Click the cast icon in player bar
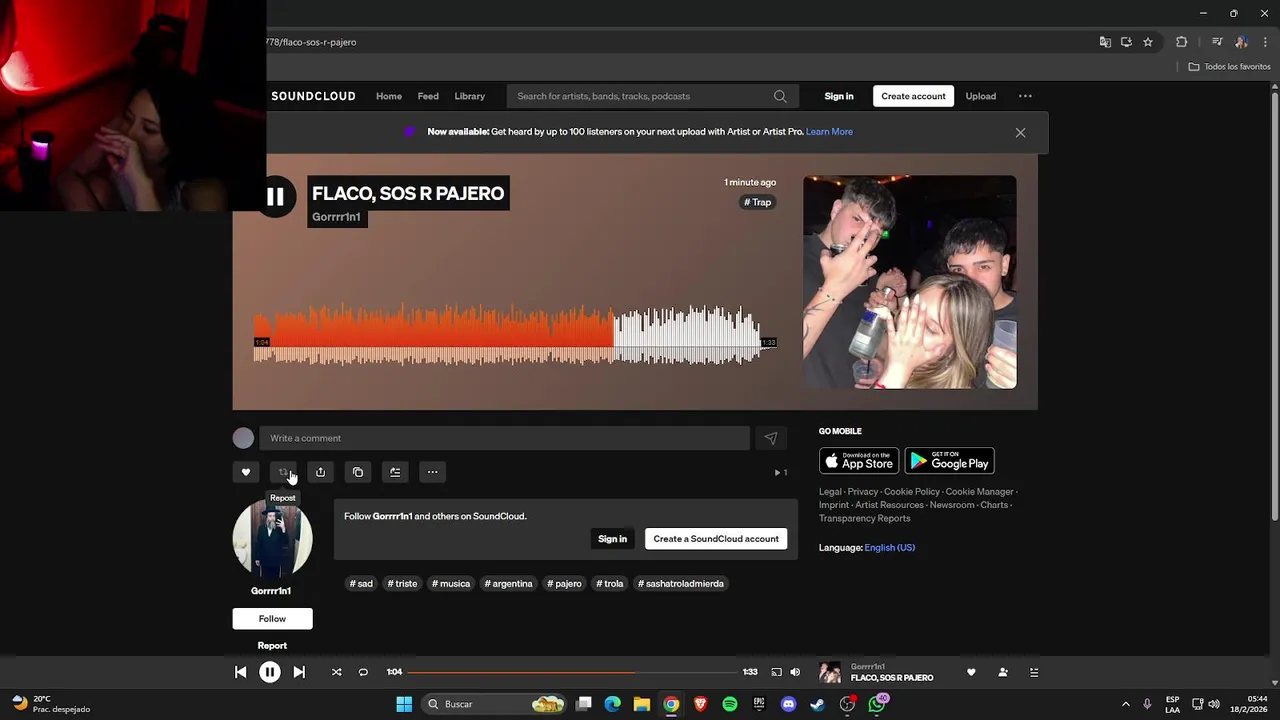Screen dimensions: 1280x720 point(776,672)
